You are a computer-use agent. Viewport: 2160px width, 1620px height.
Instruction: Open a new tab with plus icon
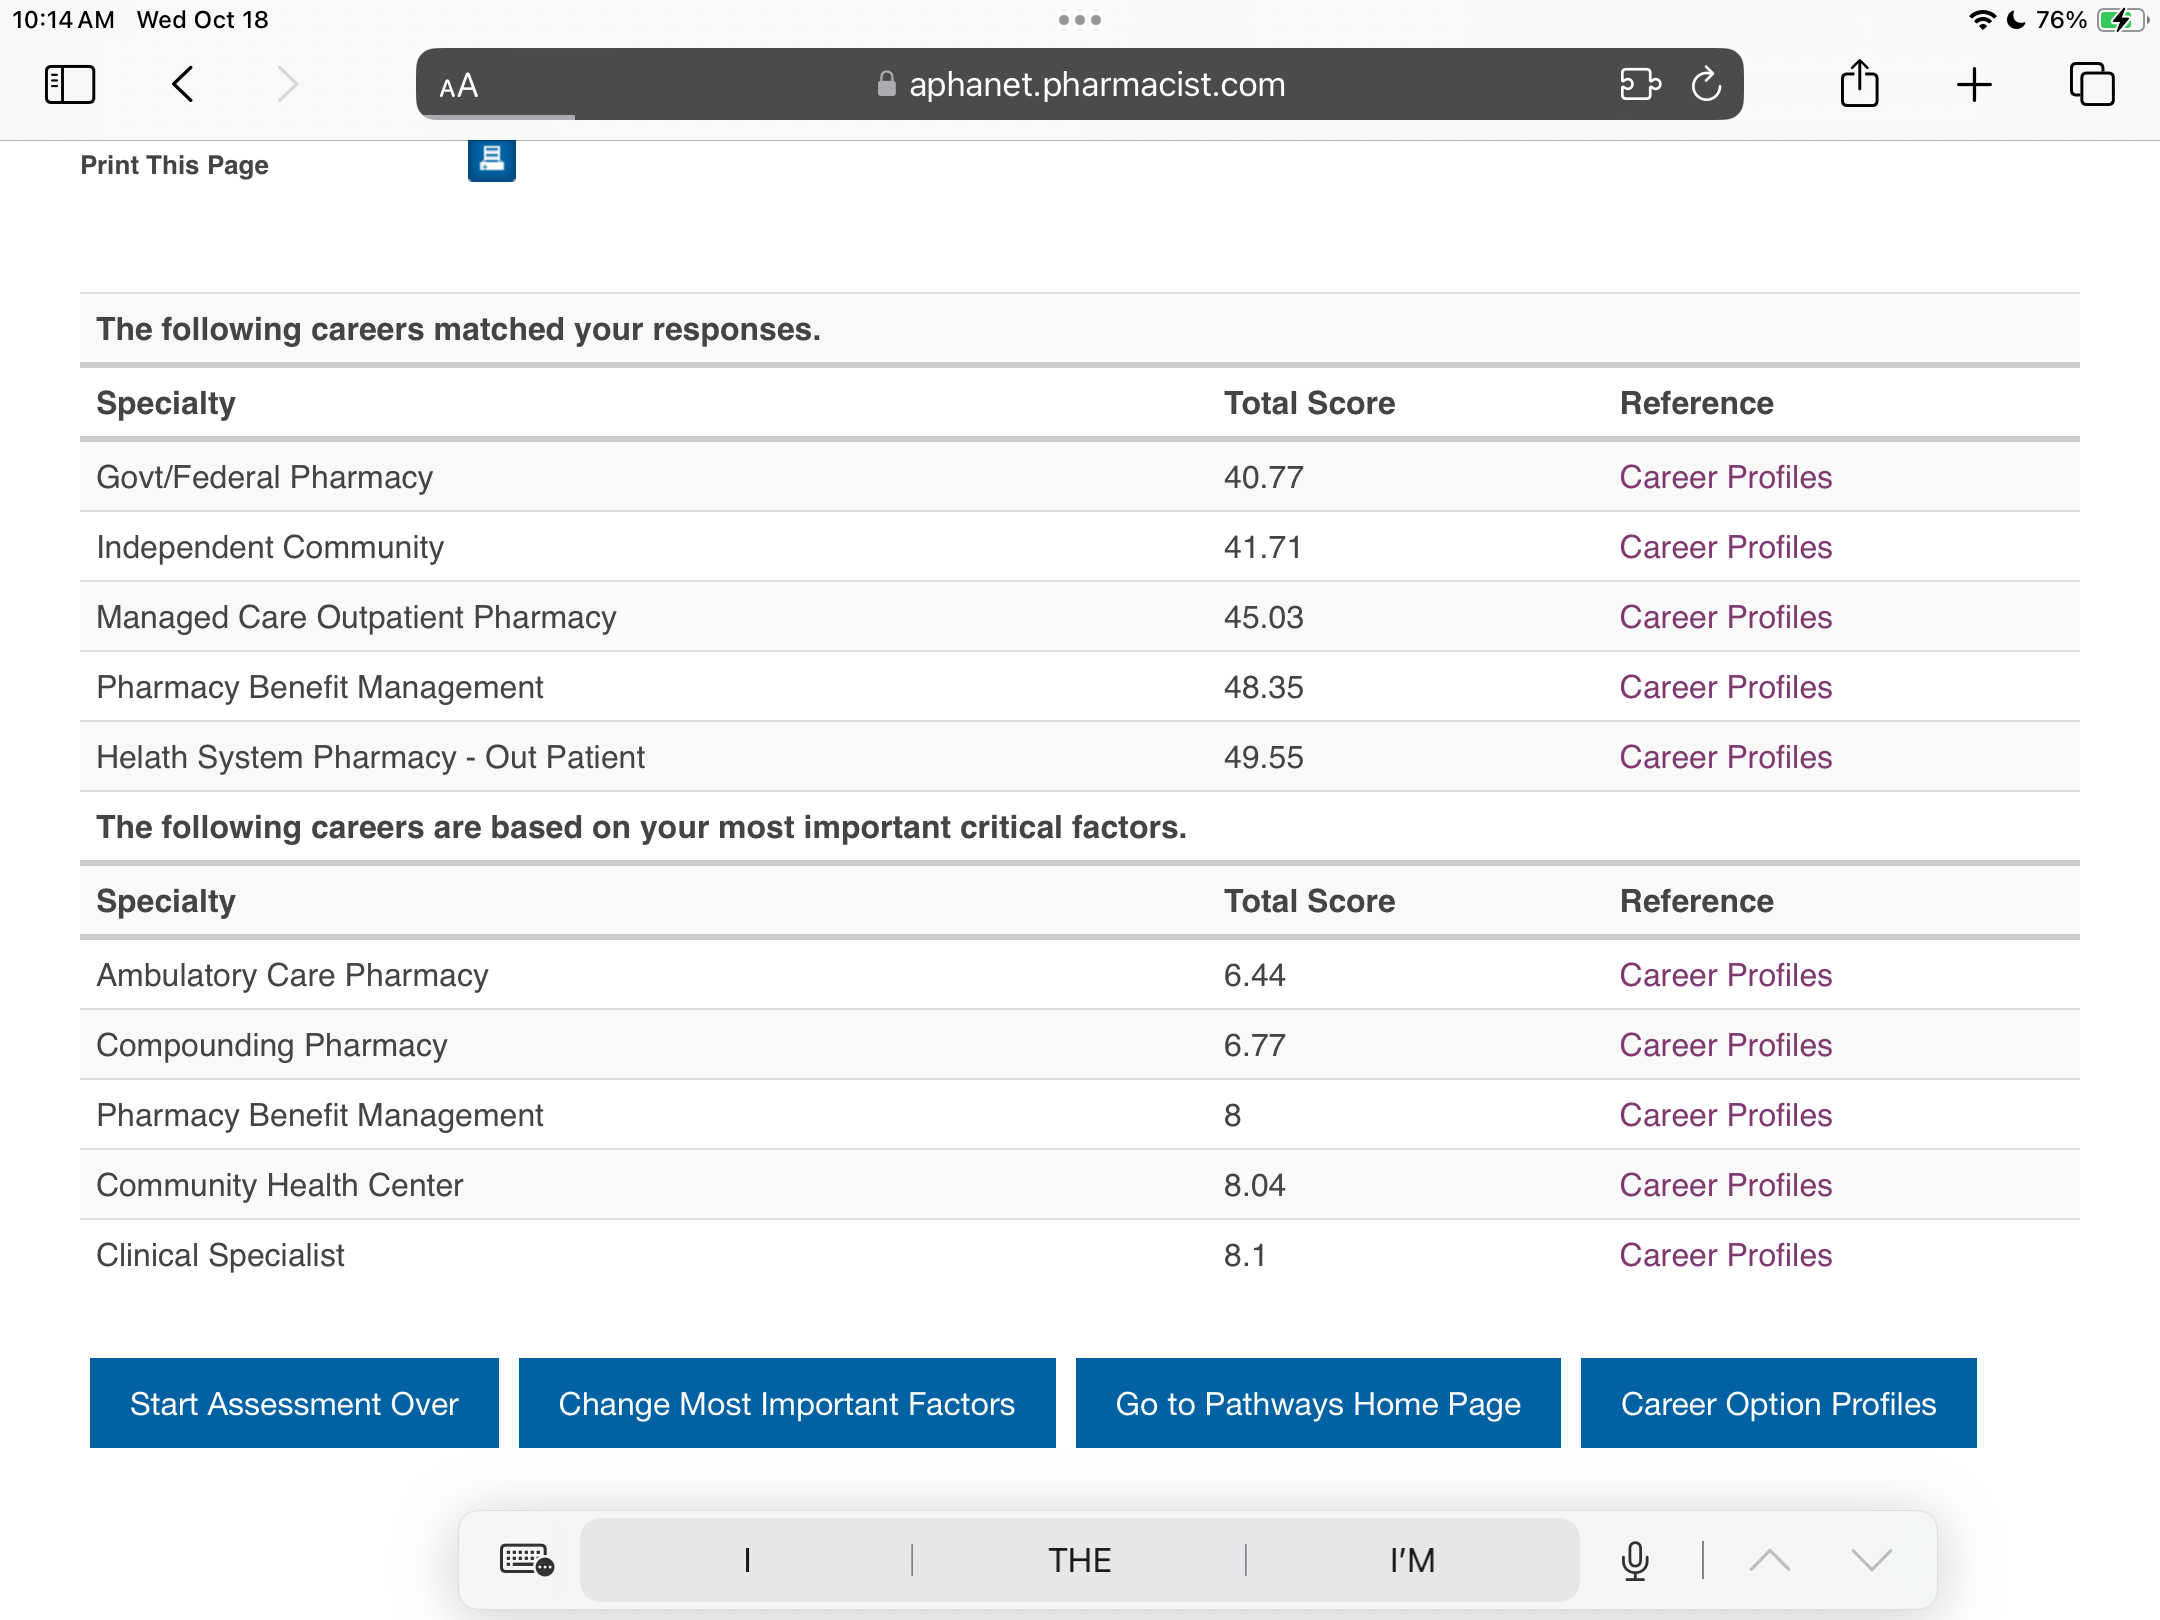[x=1974, y=84]
